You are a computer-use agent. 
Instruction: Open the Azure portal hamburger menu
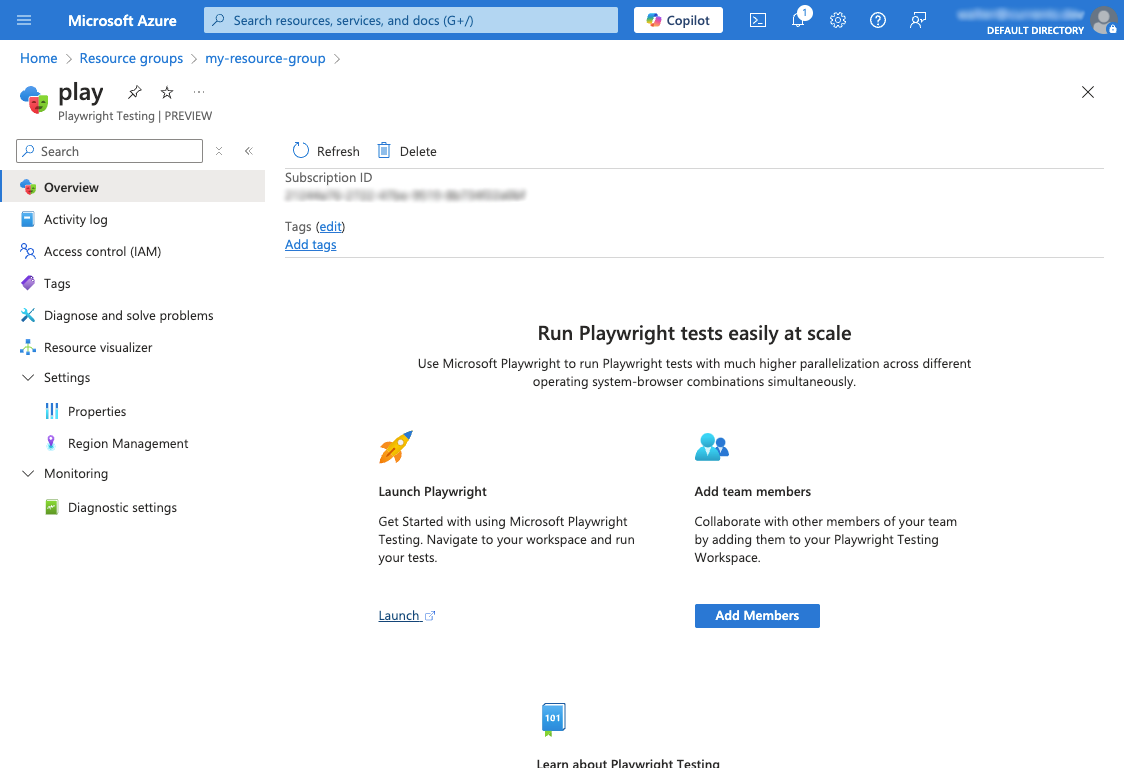(25, 20)
